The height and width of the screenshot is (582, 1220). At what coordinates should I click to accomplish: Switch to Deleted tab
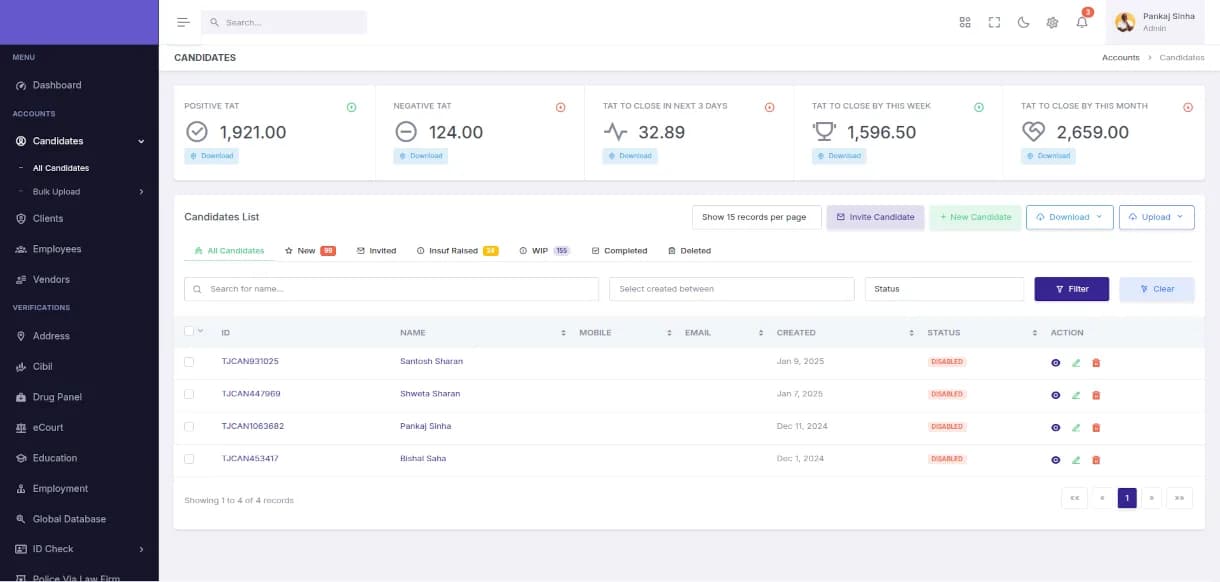689,251
